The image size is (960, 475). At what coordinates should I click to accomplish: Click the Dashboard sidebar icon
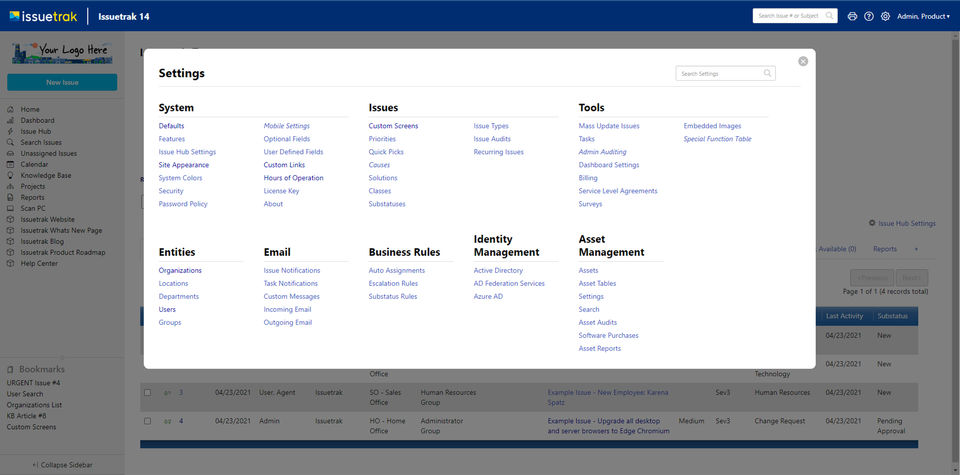[10, 121]
